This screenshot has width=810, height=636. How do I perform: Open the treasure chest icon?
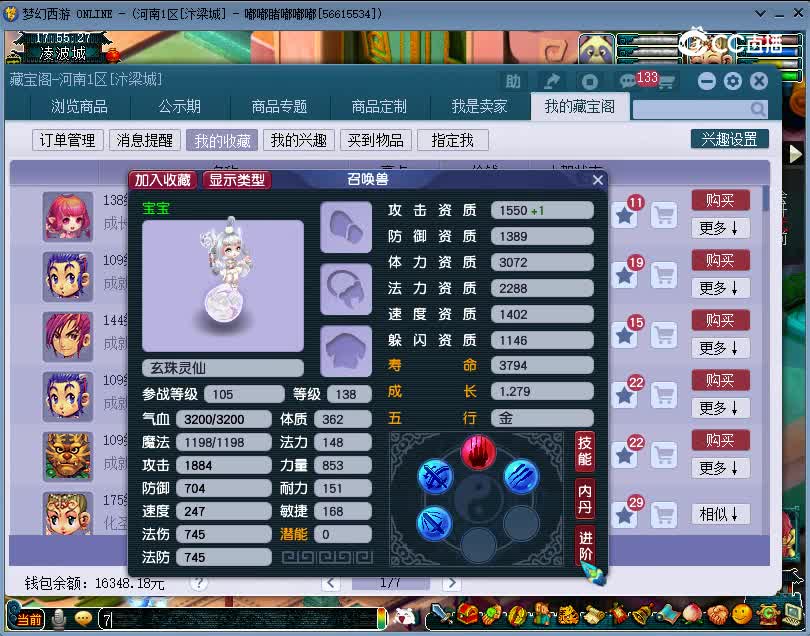tap(466, 614)
